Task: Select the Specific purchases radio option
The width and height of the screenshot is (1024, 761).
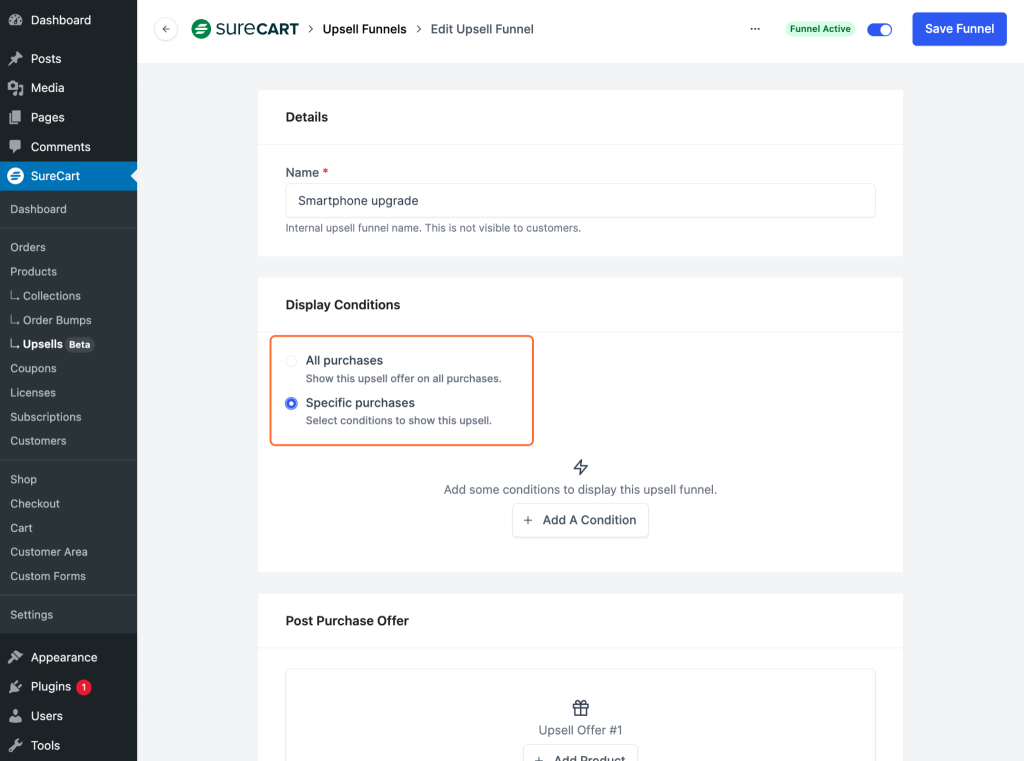Action: coord(291,403)
